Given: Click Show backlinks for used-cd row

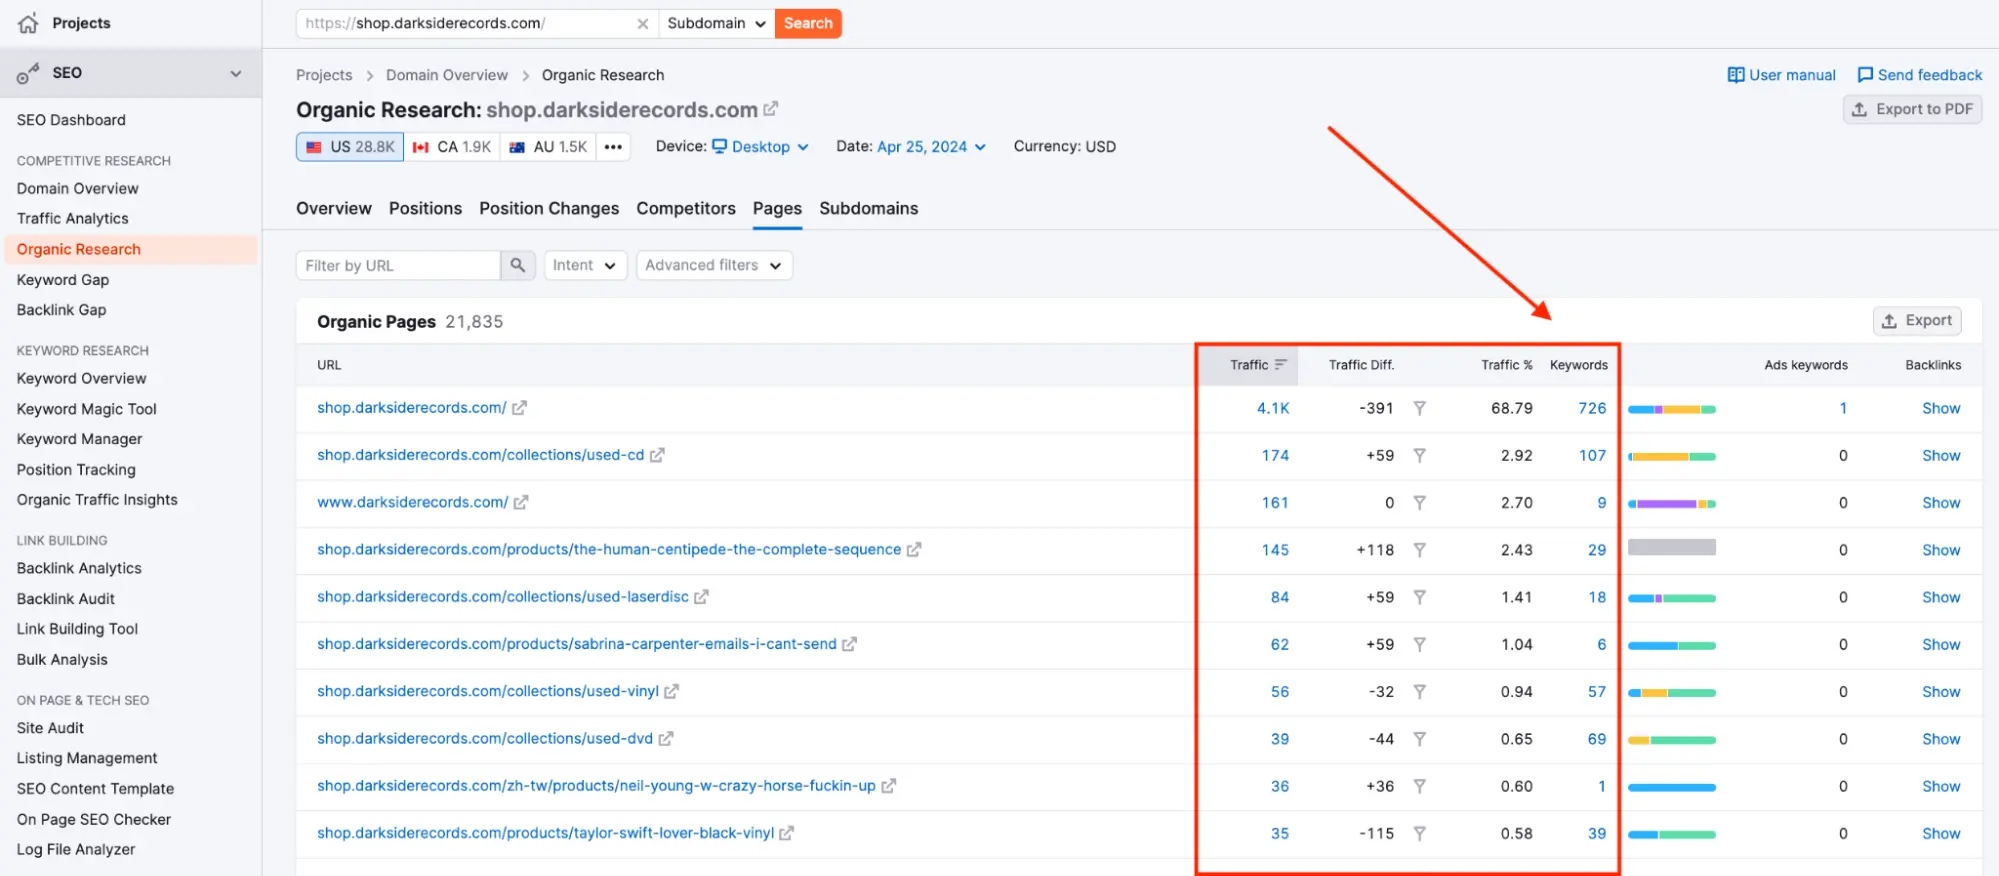Looking at the screenshot, I should [x=1941, y=456].
